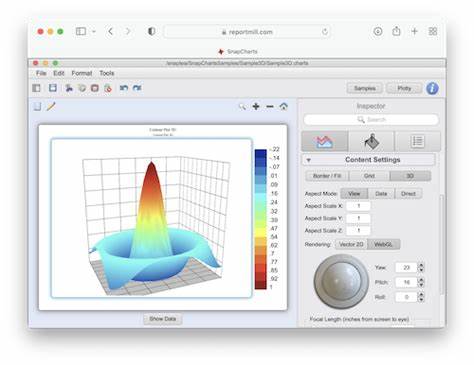Screen dimensions: 474x365
Task: Click the Cut scissors icon
Action: coord(69,88)
